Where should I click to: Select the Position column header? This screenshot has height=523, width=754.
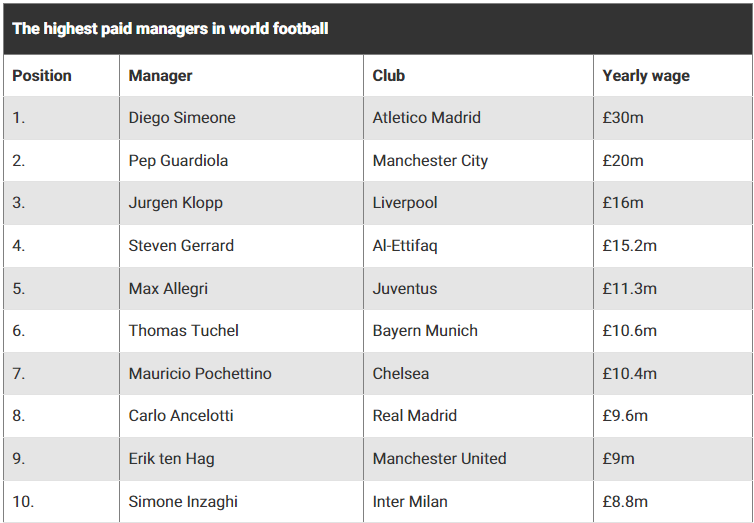[42, 75]
